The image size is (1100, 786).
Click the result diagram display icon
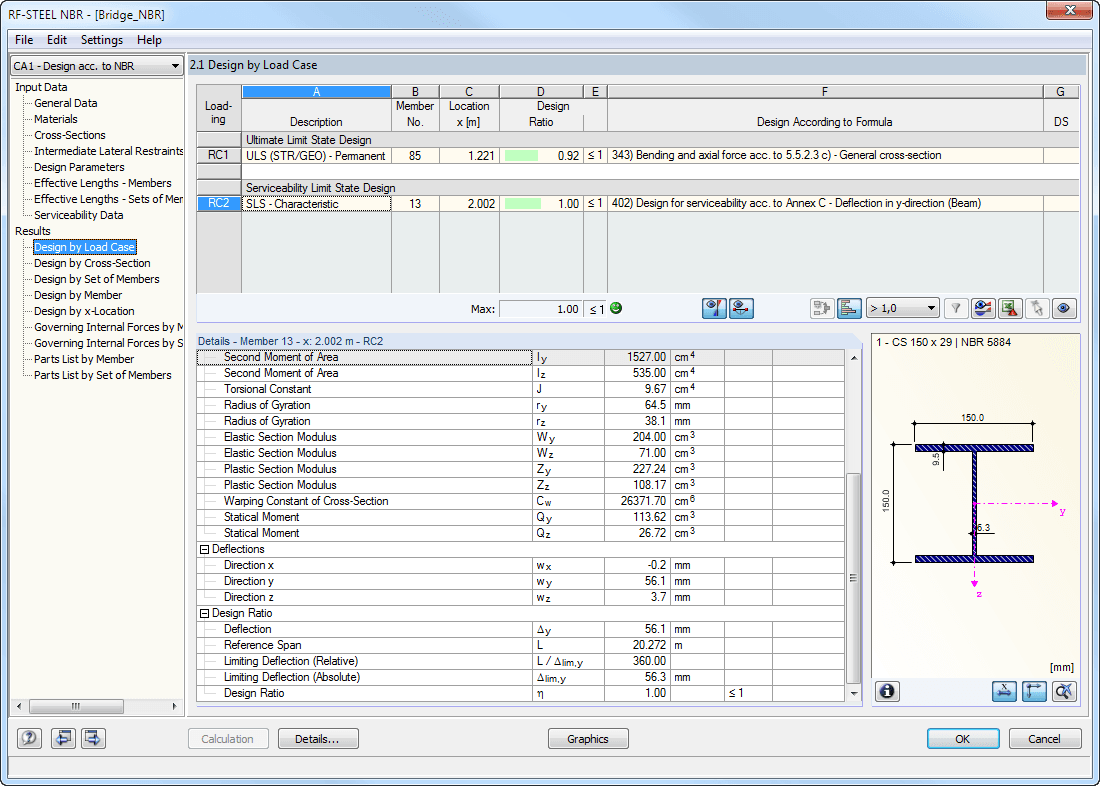(x=741, y=308)
